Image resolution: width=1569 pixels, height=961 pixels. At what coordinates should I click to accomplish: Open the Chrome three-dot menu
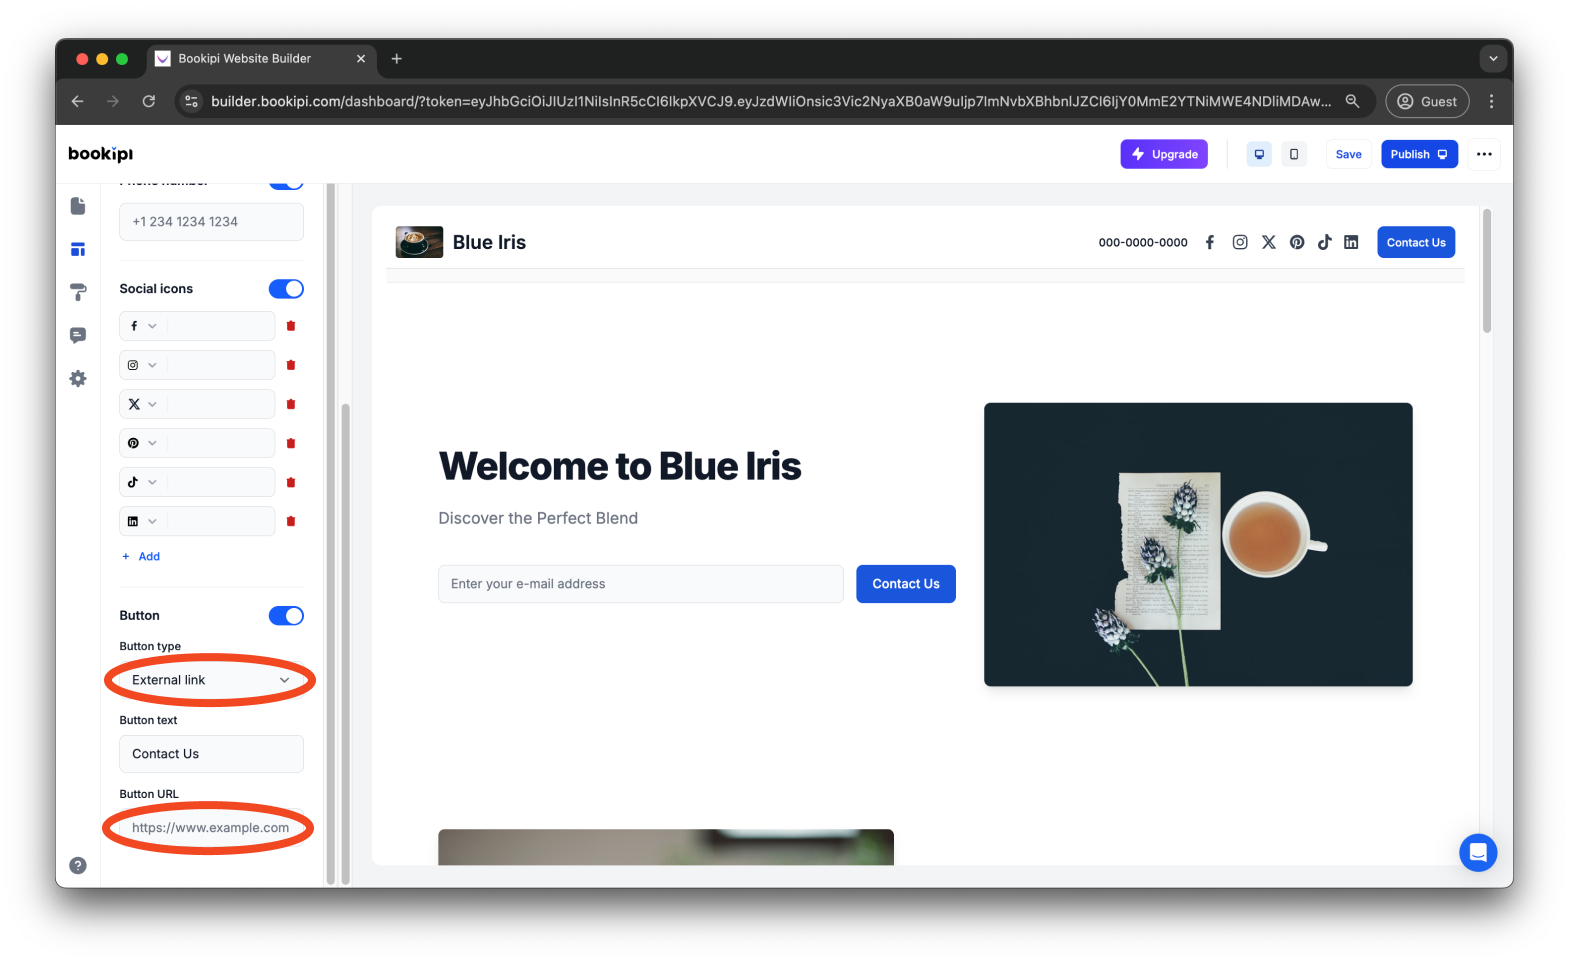tap(1491, 101)
